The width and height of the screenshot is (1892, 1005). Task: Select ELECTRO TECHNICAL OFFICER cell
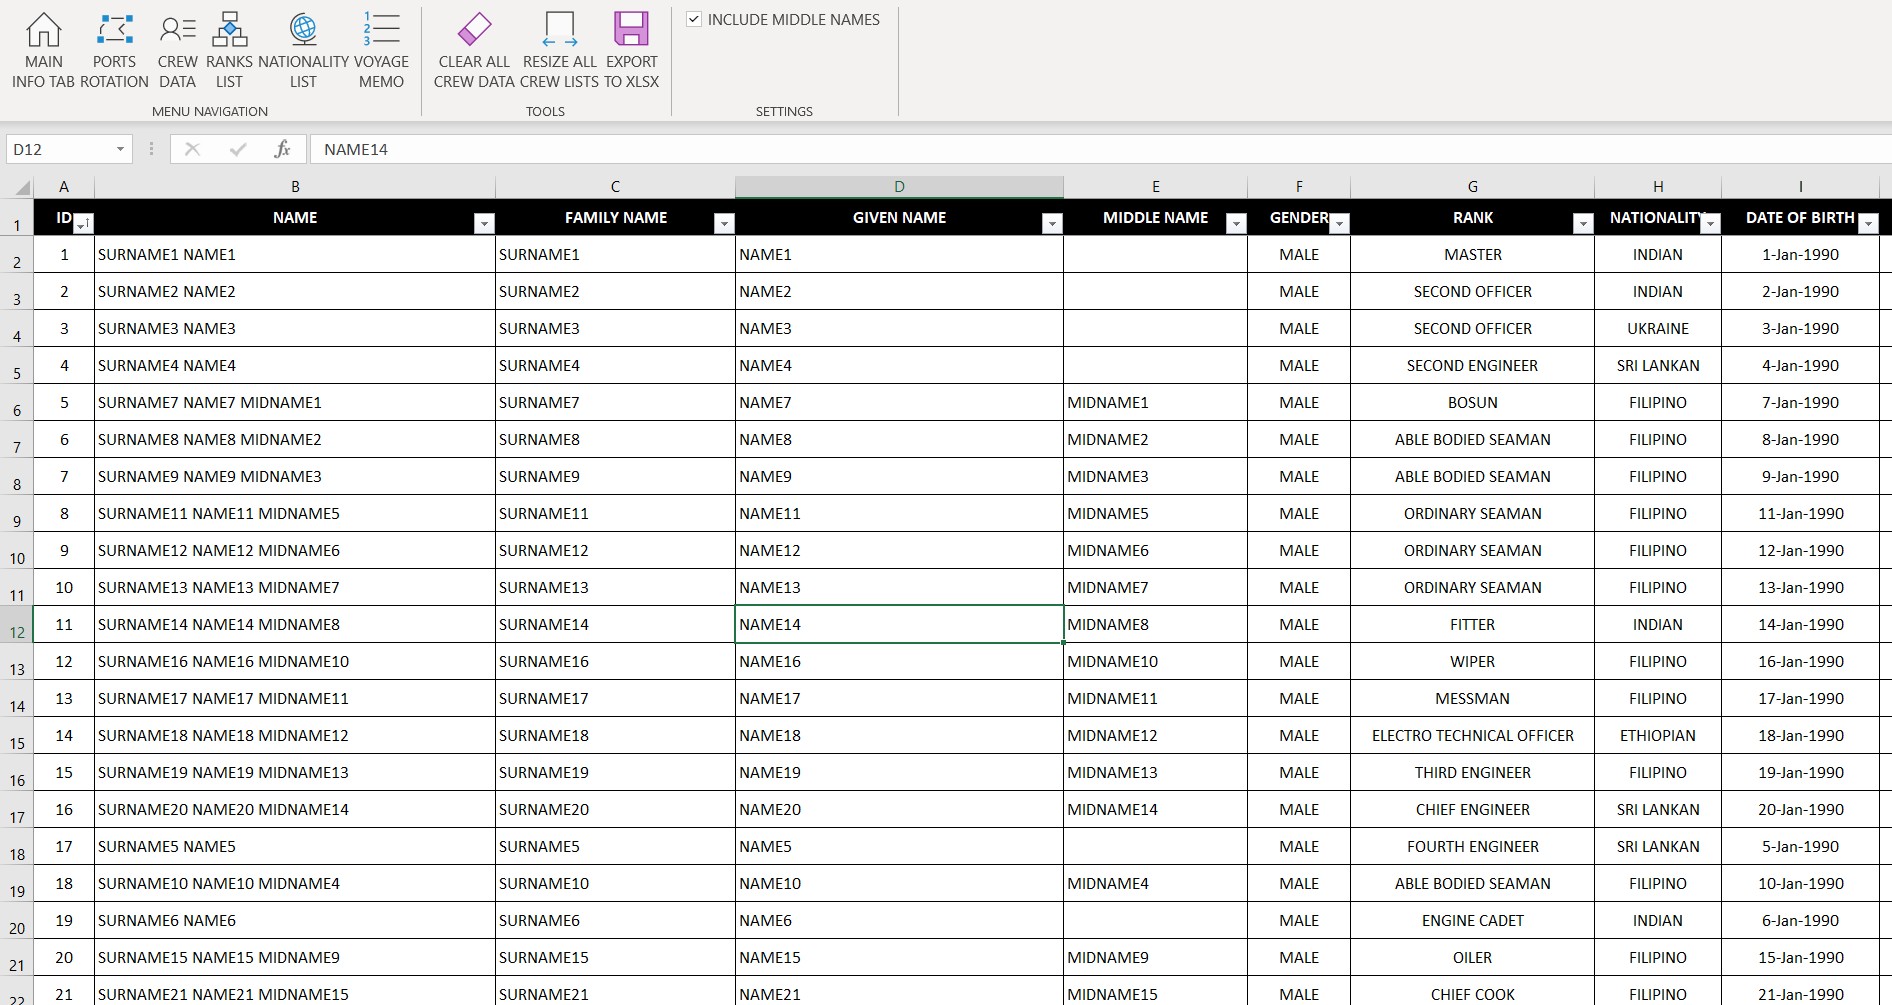tap(1472, 735)
